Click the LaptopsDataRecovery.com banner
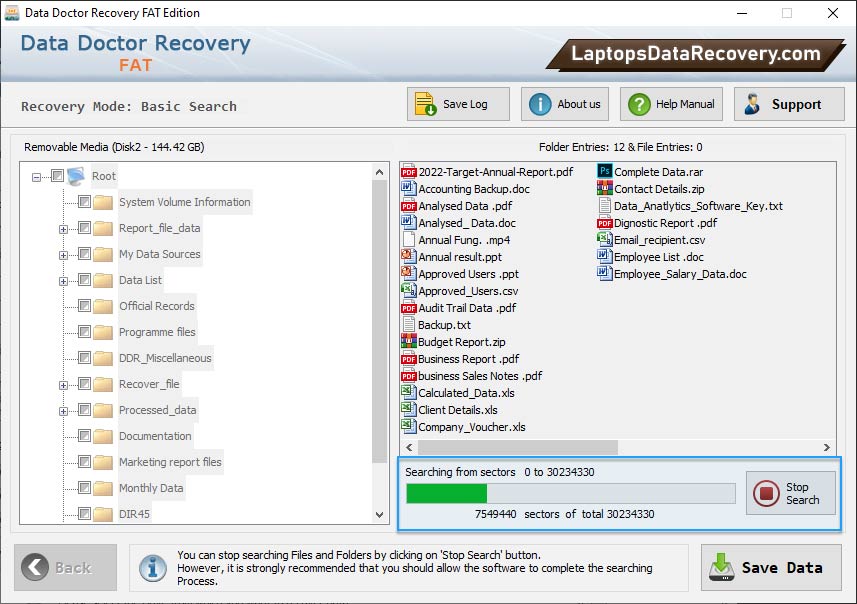The image size is (857, 604). [x=695, y=54]
